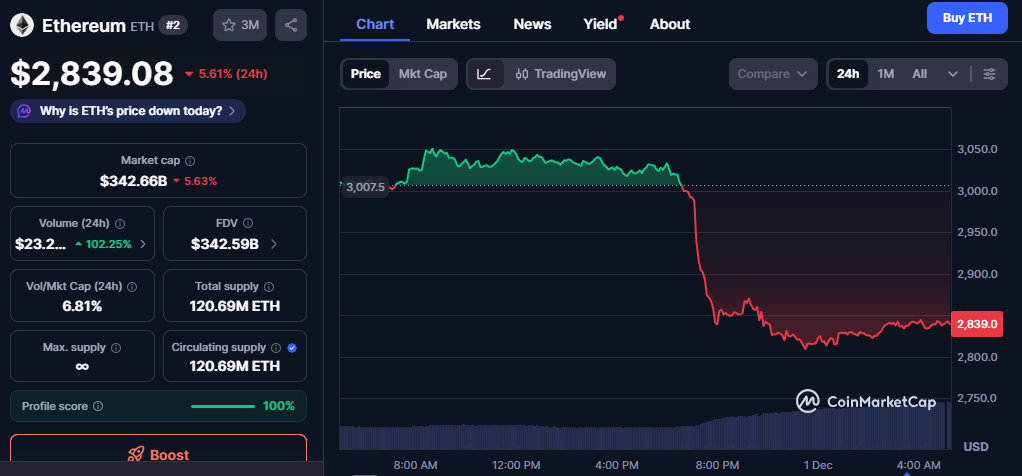Select the 1M time range
Screen dimensions: 1022x476
[x=885, y=74]
